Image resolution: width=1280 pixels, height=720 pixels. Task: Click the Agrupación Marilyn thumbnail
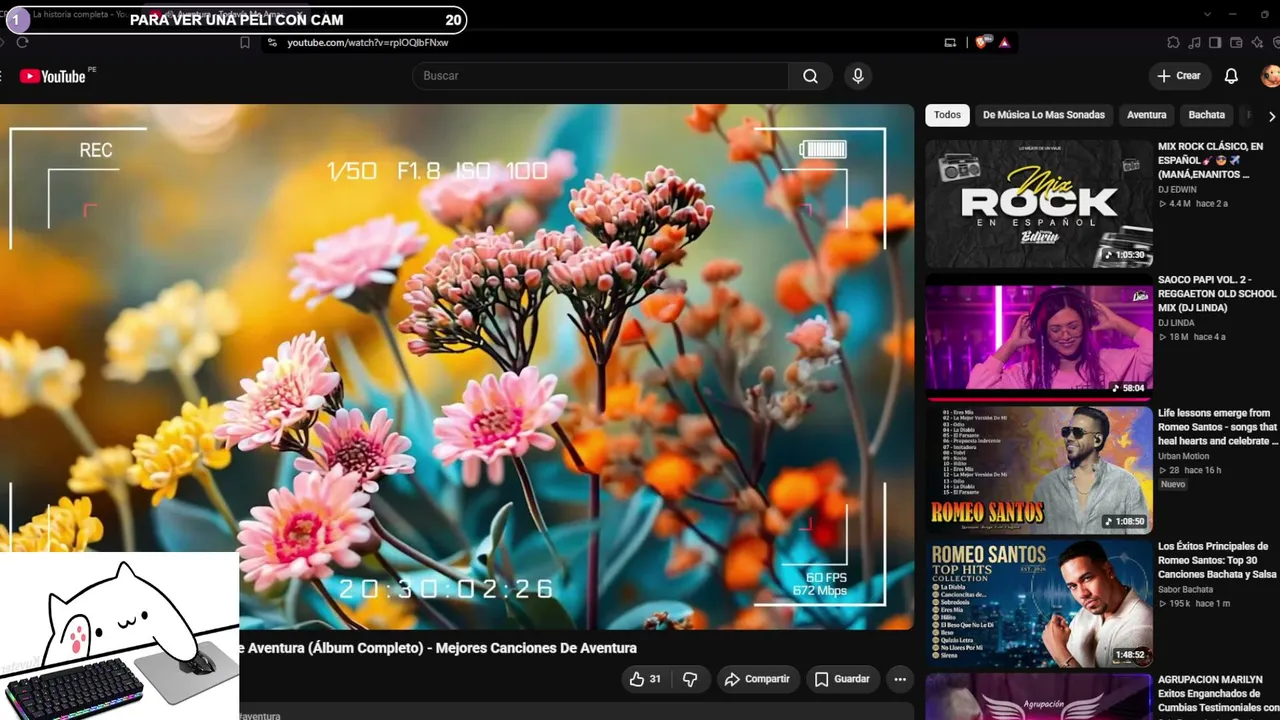tap(1039, 696)
